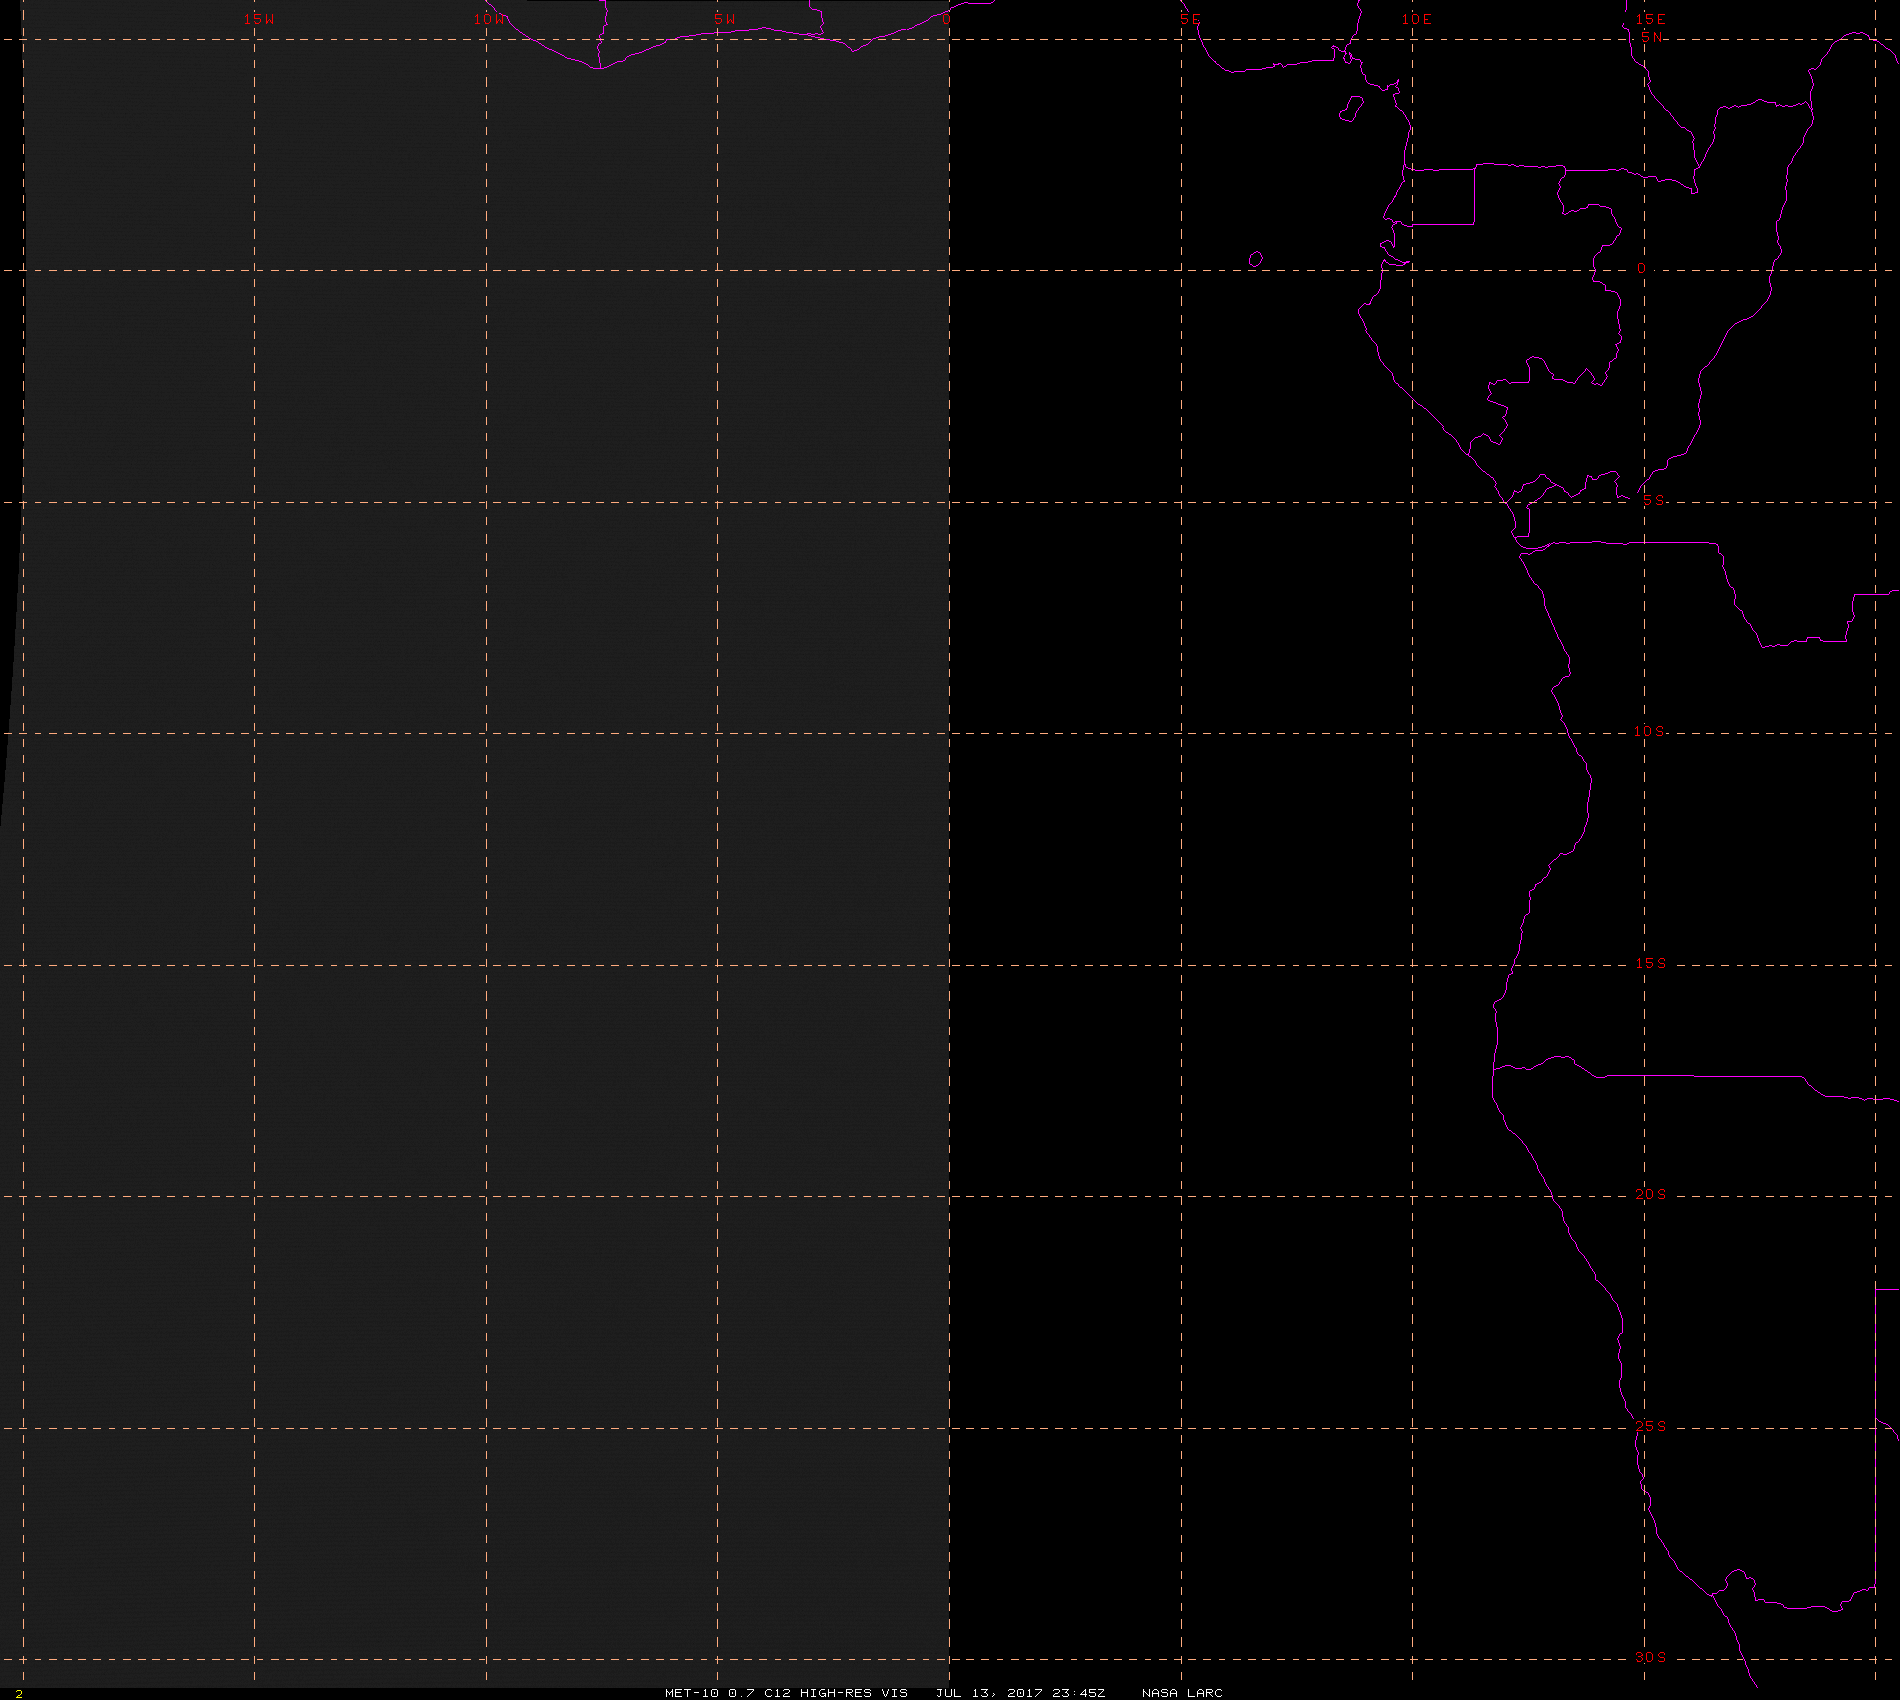Select the 10E longitude label
The image size is (1900, 1700).
[1417, 19]
